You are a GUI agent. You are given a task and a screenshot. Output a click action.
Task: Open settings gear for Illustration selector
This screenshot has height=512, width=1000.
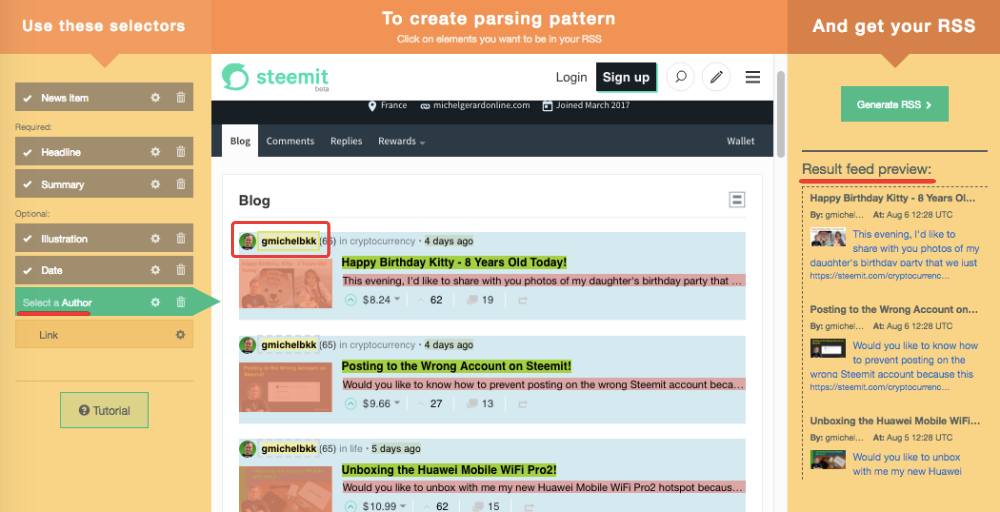click(155, 238)
